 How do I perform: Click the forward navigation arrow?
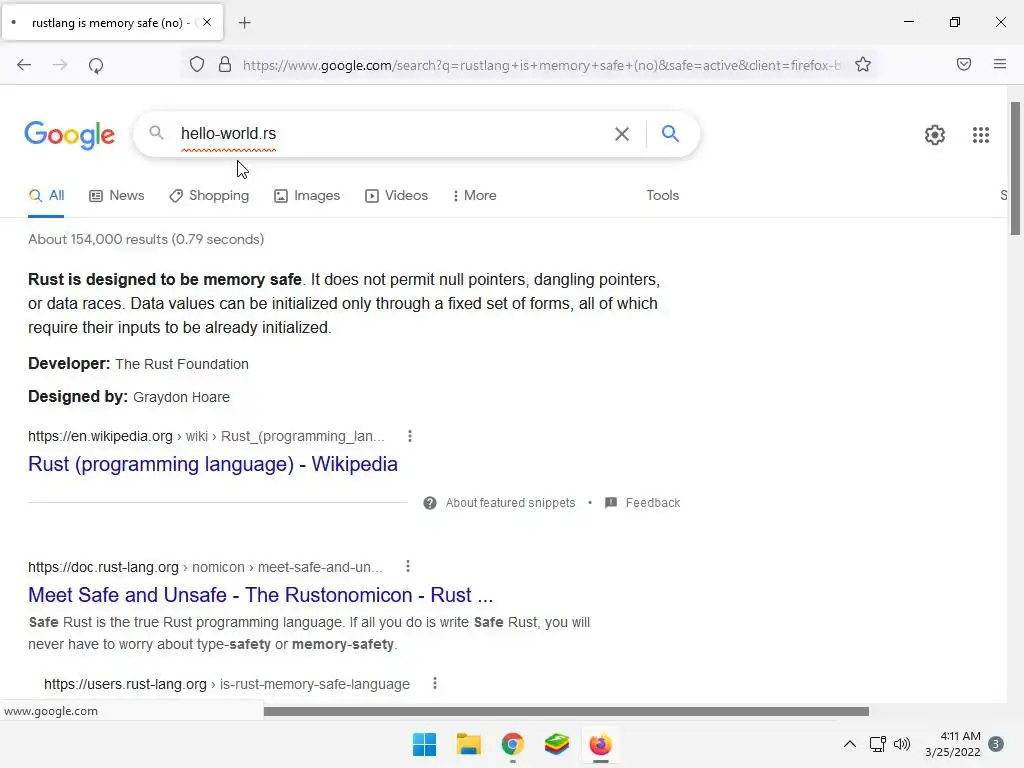pyautogui.click(x=60, y=65)
